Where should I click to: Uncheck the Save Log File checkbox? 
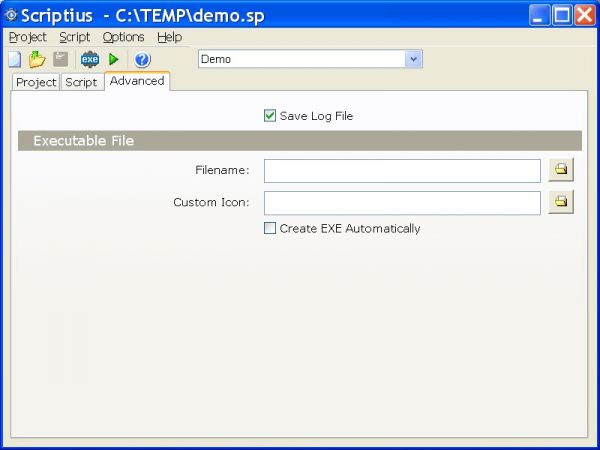pos(270,116)
